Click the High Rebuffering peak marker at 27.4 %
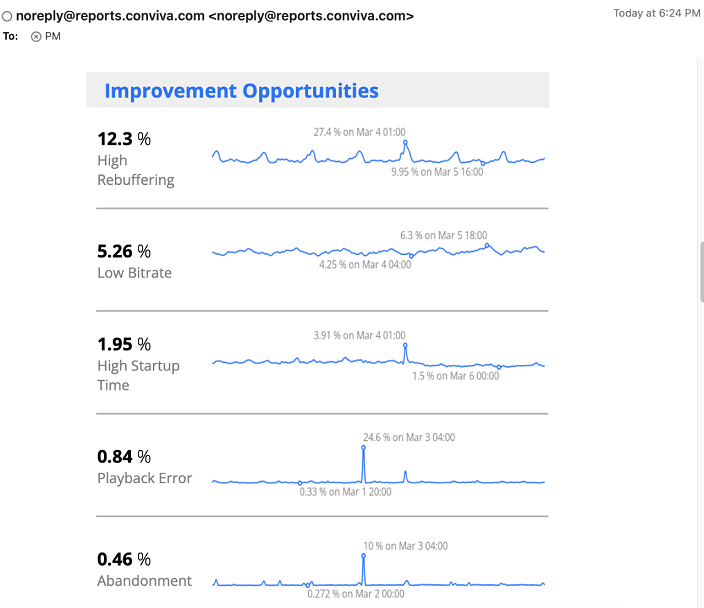The image size is (704, 608). (x=405, y=142)
